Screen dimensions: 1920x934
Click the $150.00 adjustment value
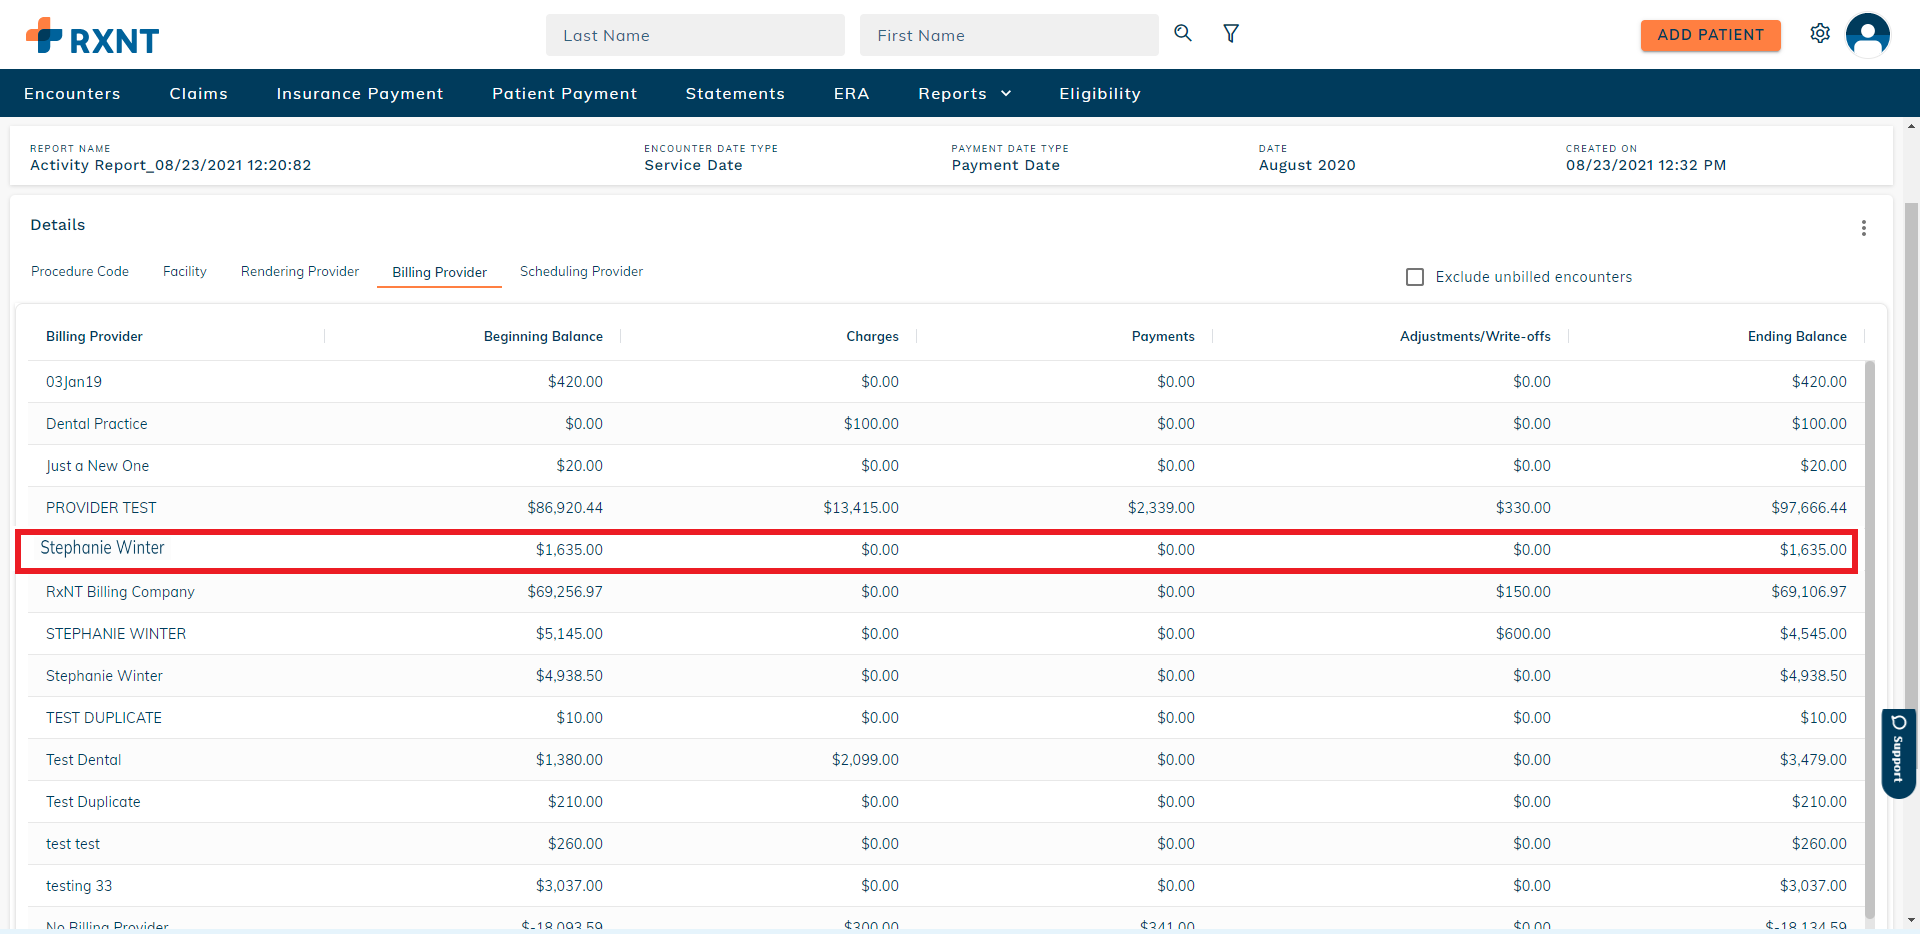tap(1523, 592)
